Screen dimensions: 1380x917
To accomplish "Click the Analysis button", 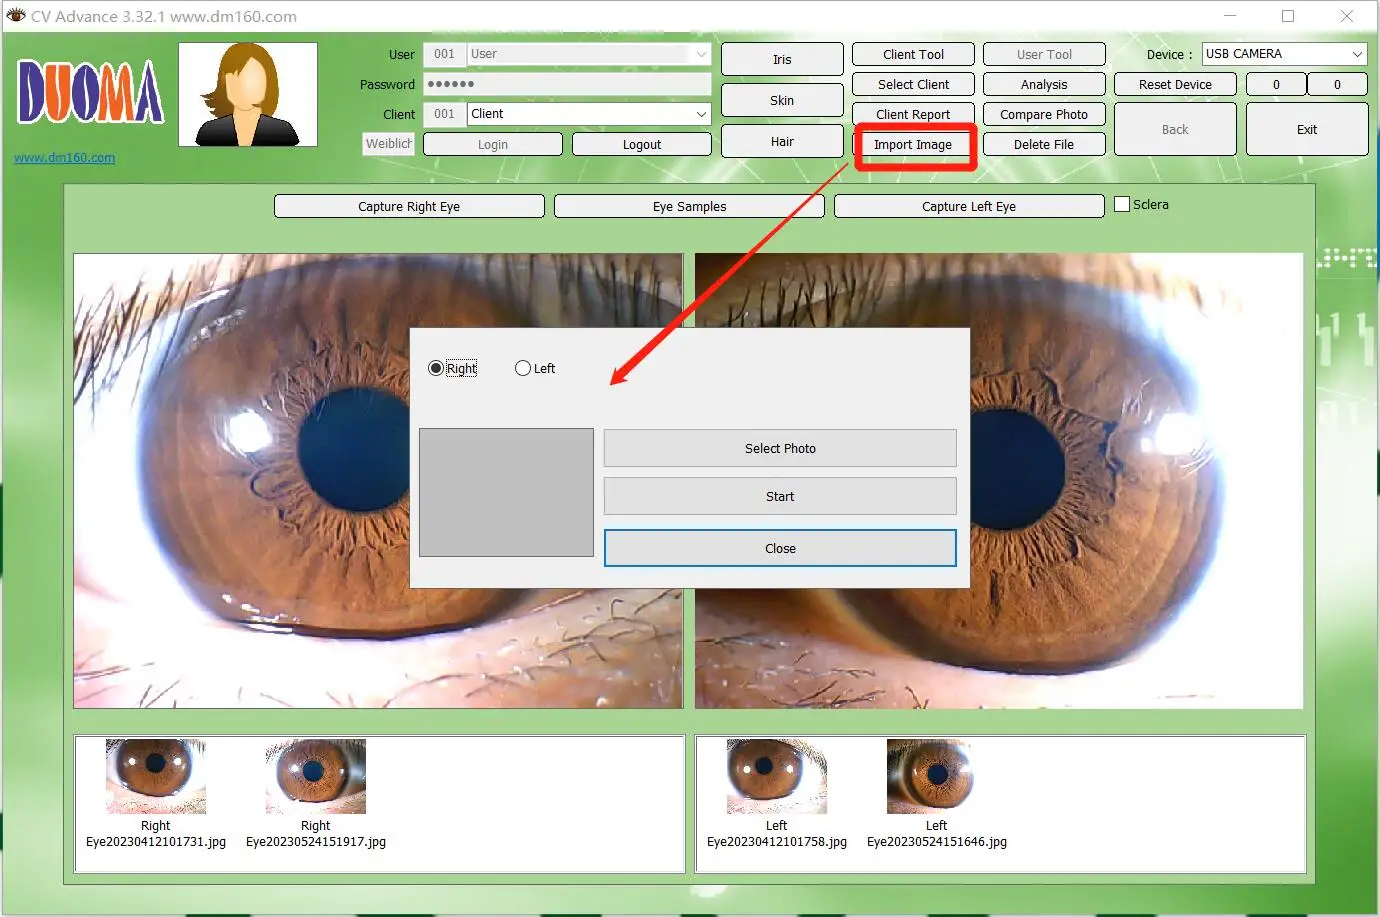I will [1044, 84].
